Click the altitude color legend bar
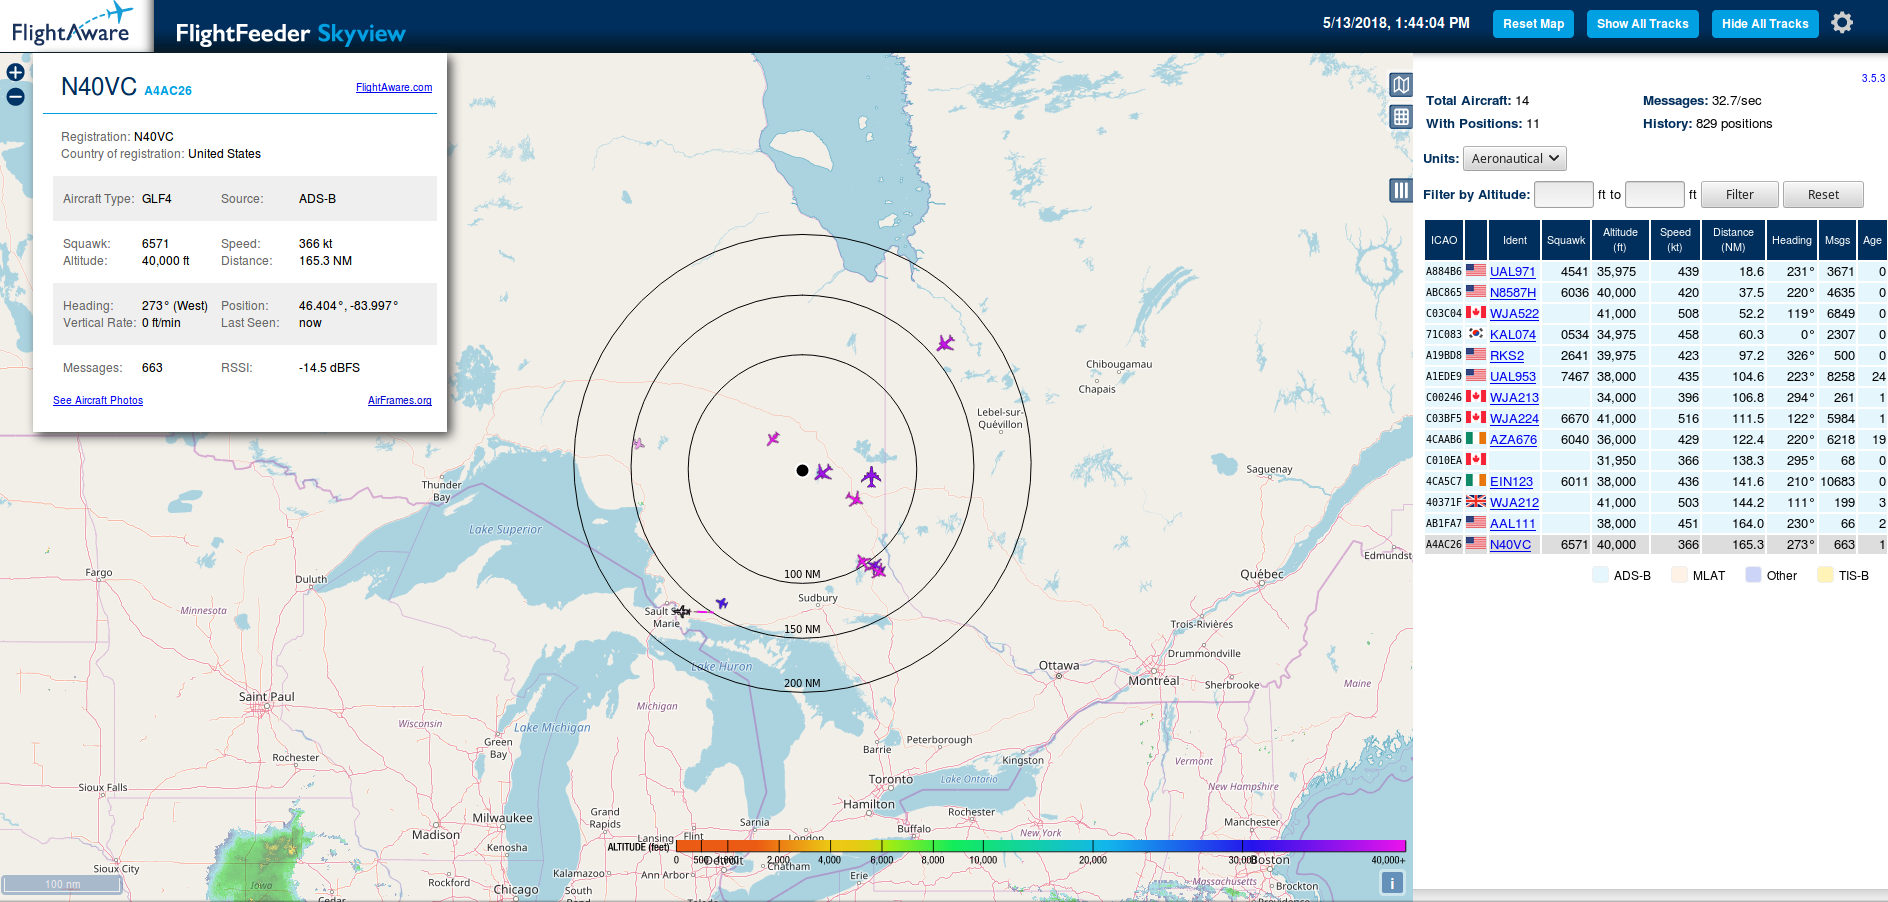Screen dimensions: 1888x902 pos(1040,846)
